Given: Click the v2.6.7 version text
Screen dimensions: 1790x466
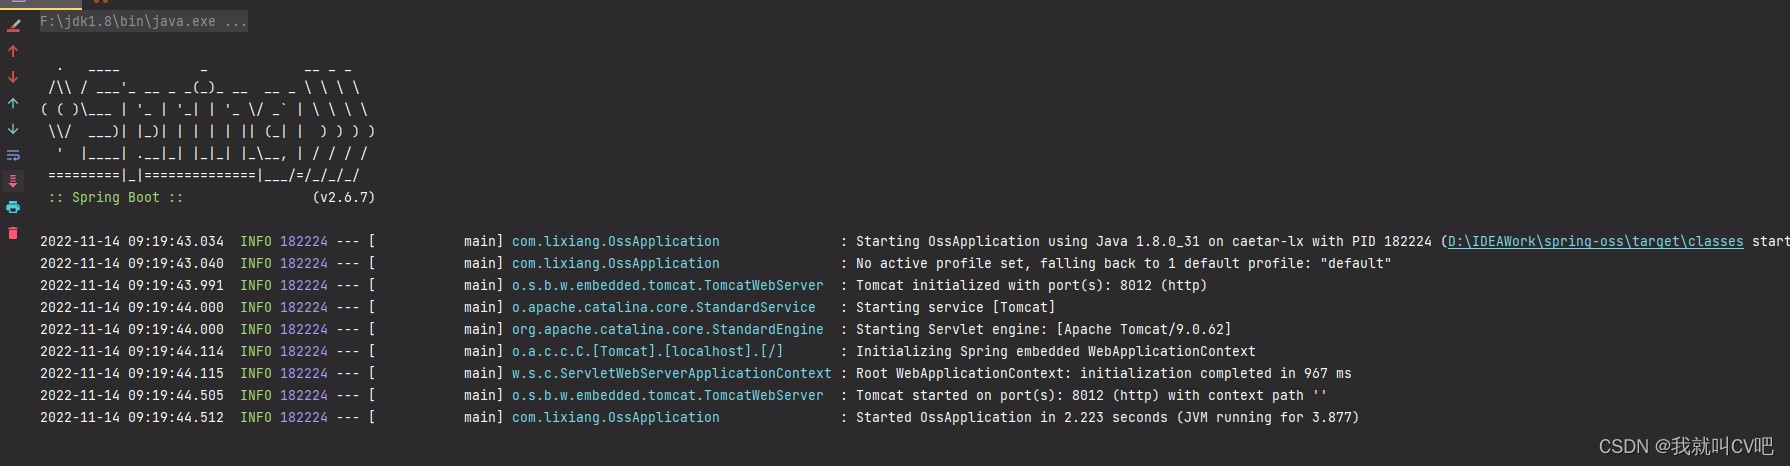Looking at the screenshot, I should click(343, 197).
